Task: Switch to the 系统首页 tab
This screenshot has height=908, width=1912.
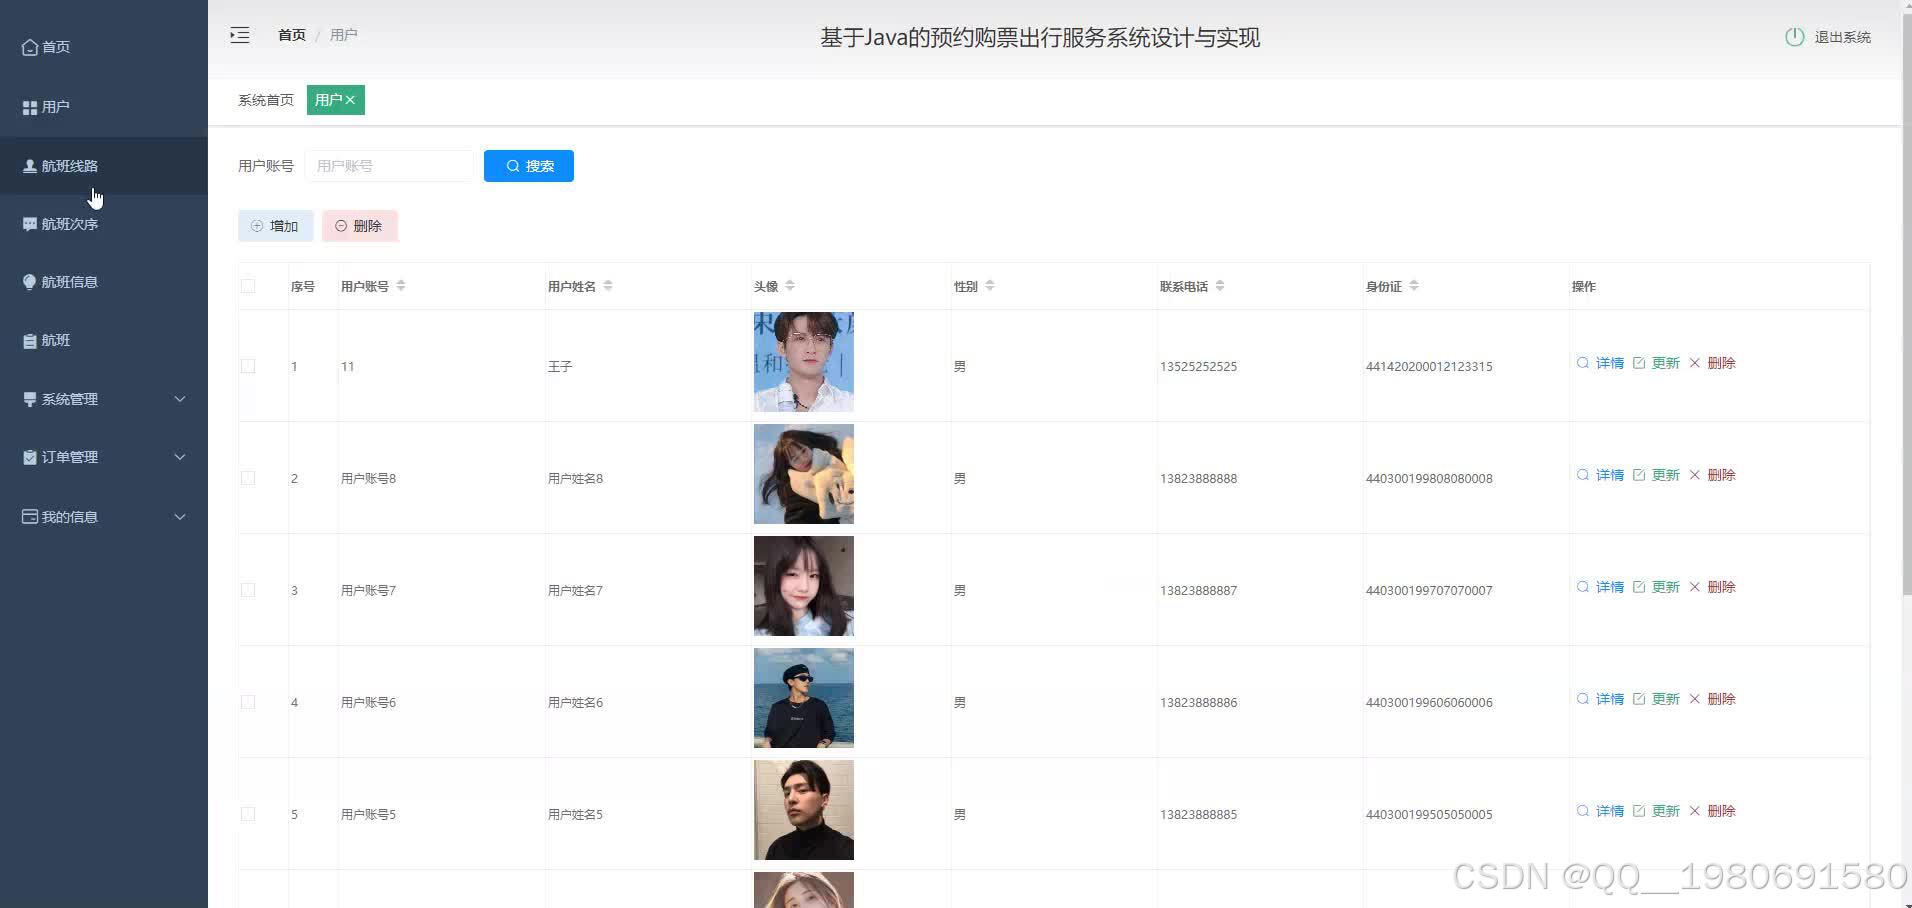Action: pos(264,99)
